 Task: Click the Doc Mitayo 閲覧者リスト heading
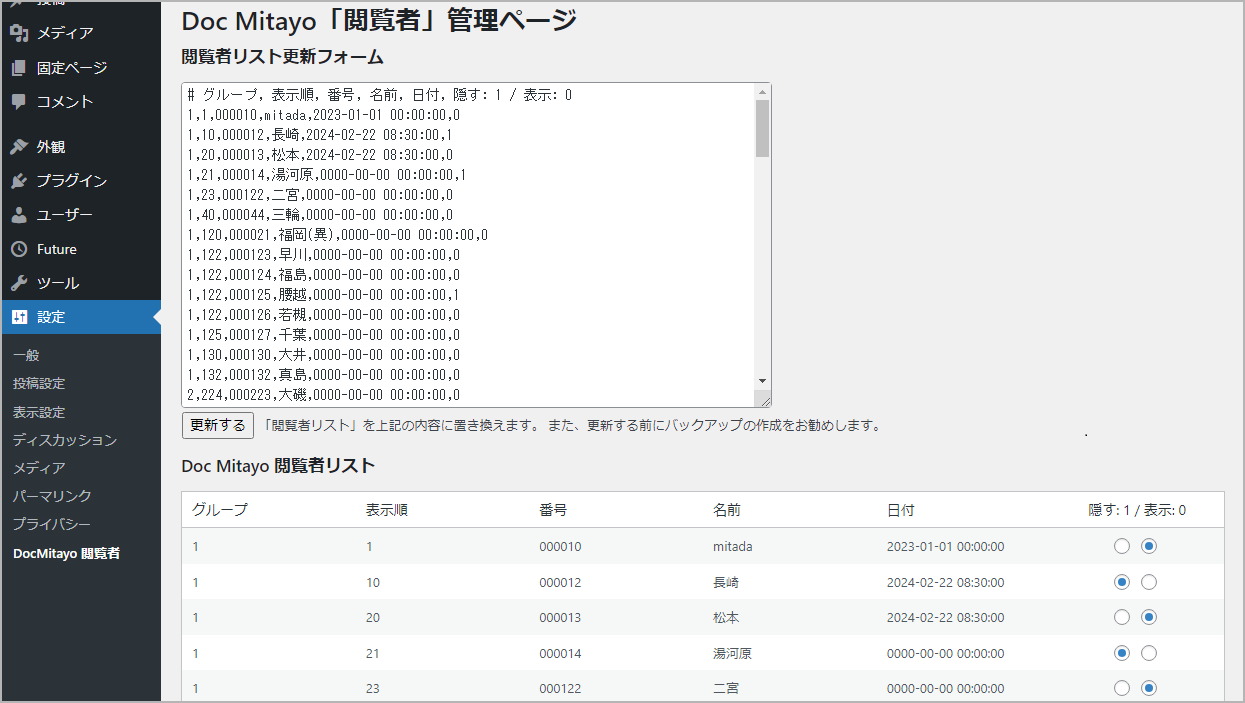278,465
